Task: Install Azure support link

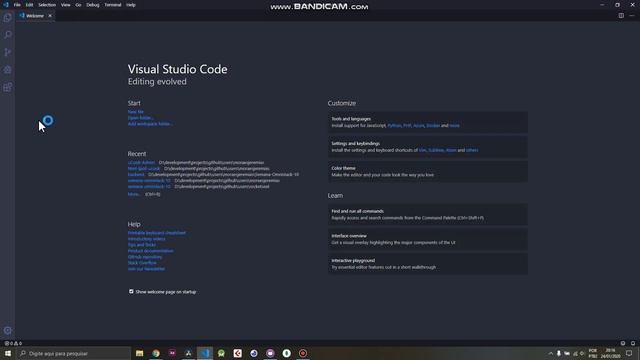Action: pos(418,126)
